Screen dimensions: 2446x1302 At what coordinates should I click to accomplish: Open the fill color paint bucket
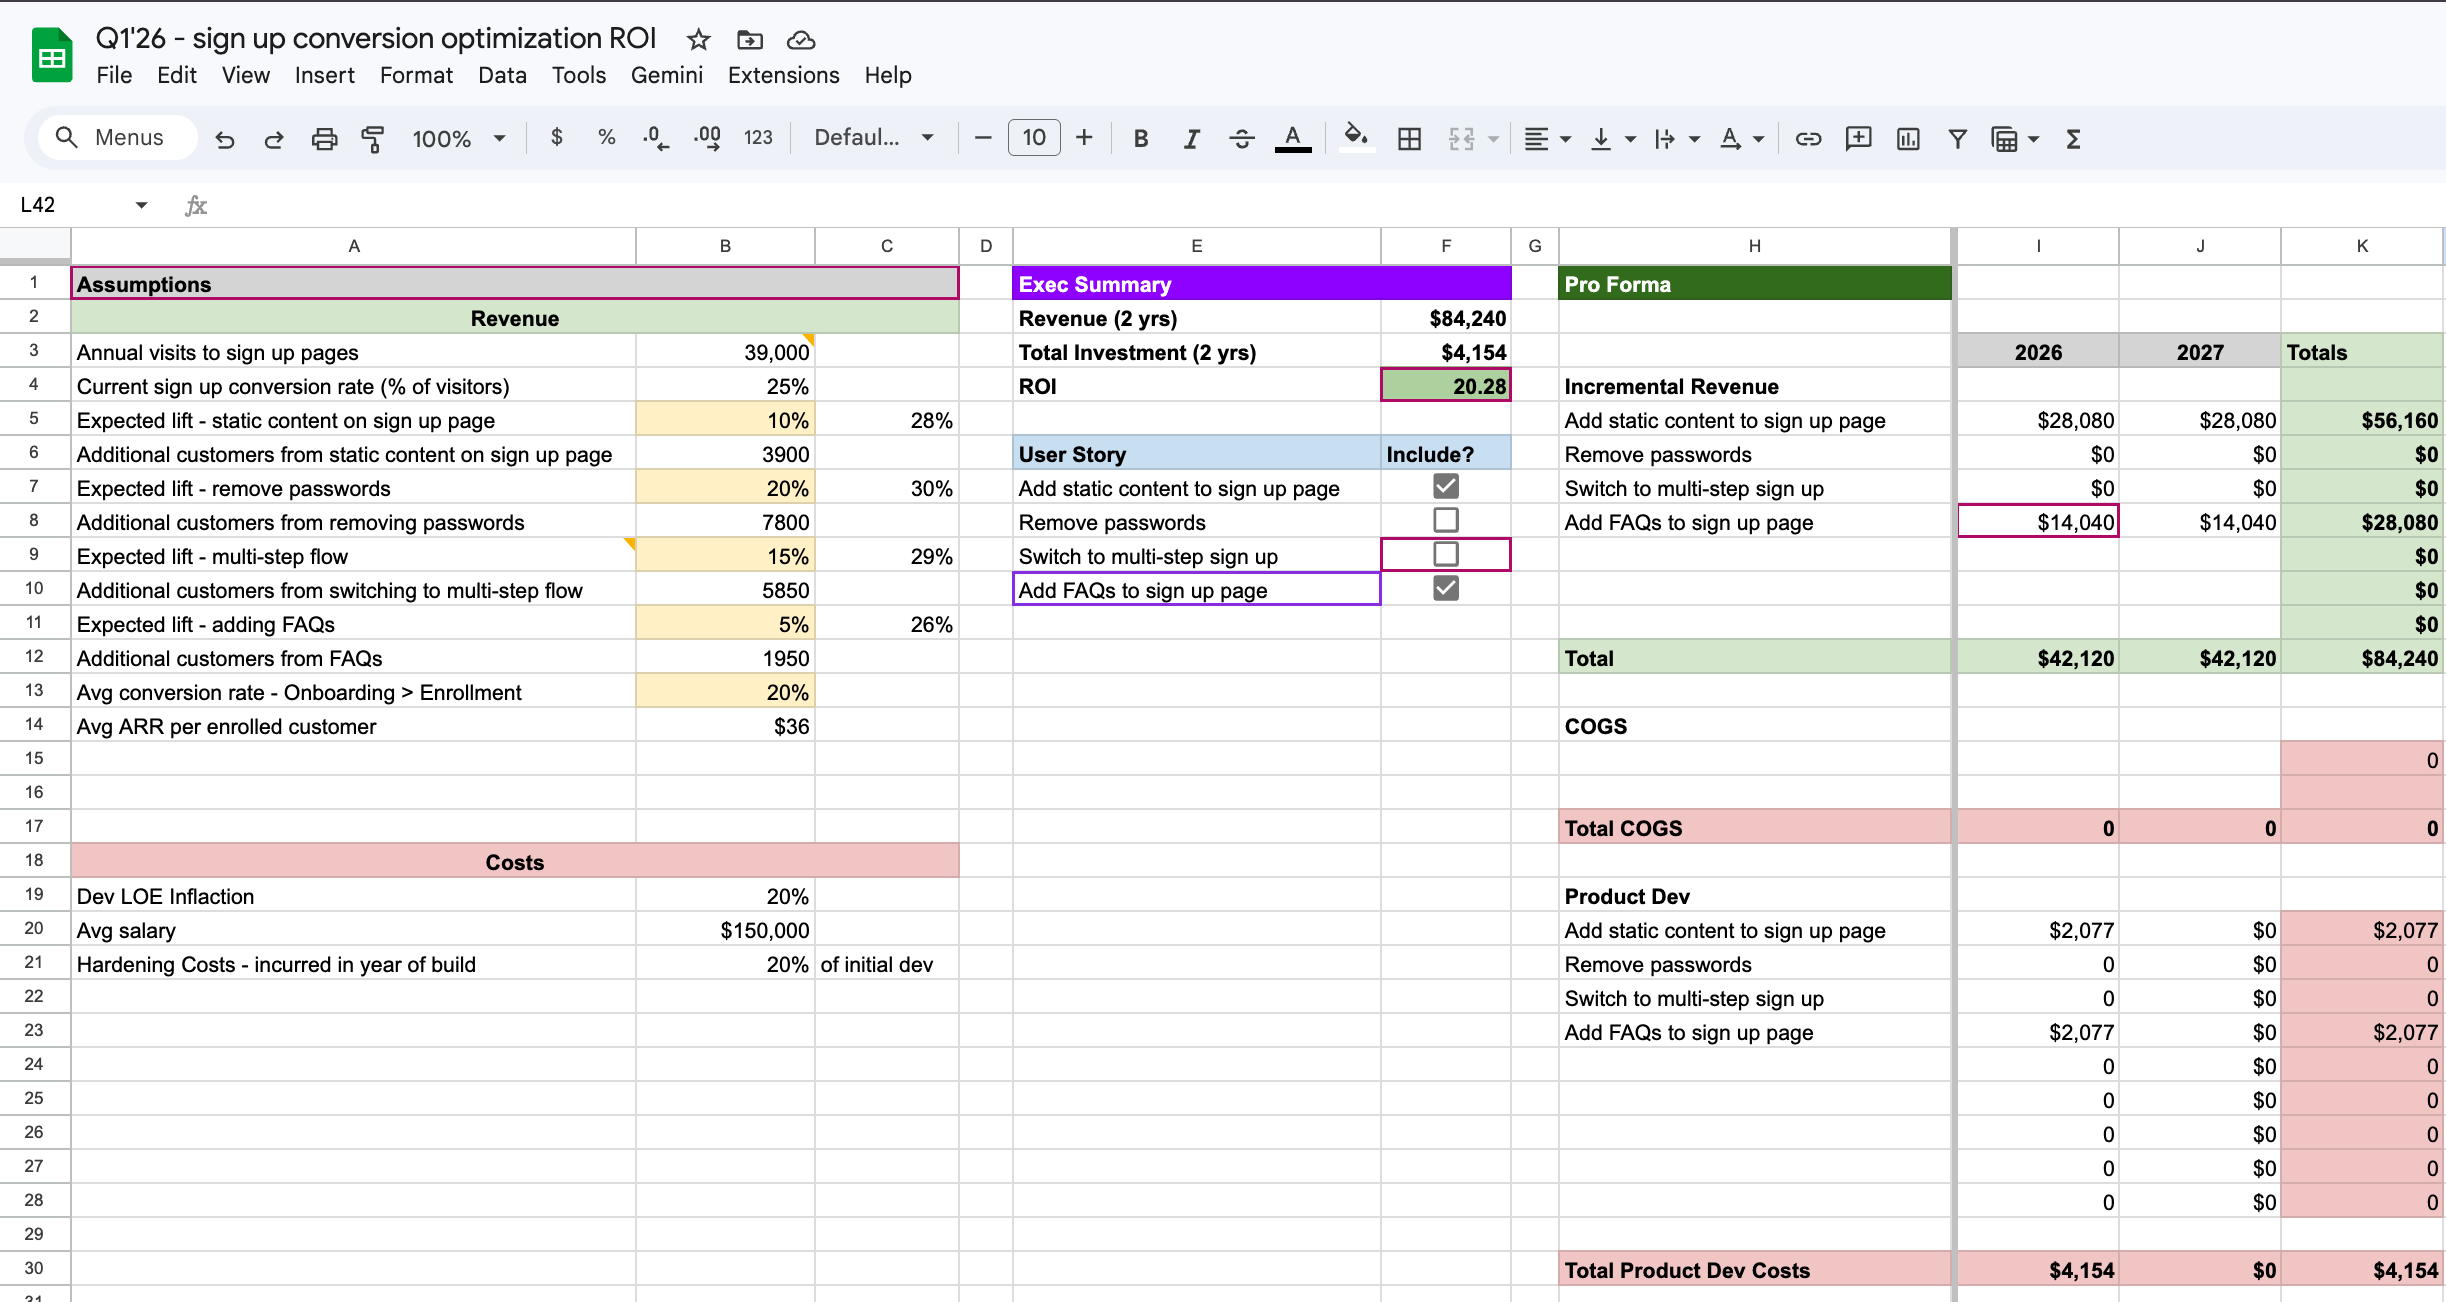(1355, 137)
